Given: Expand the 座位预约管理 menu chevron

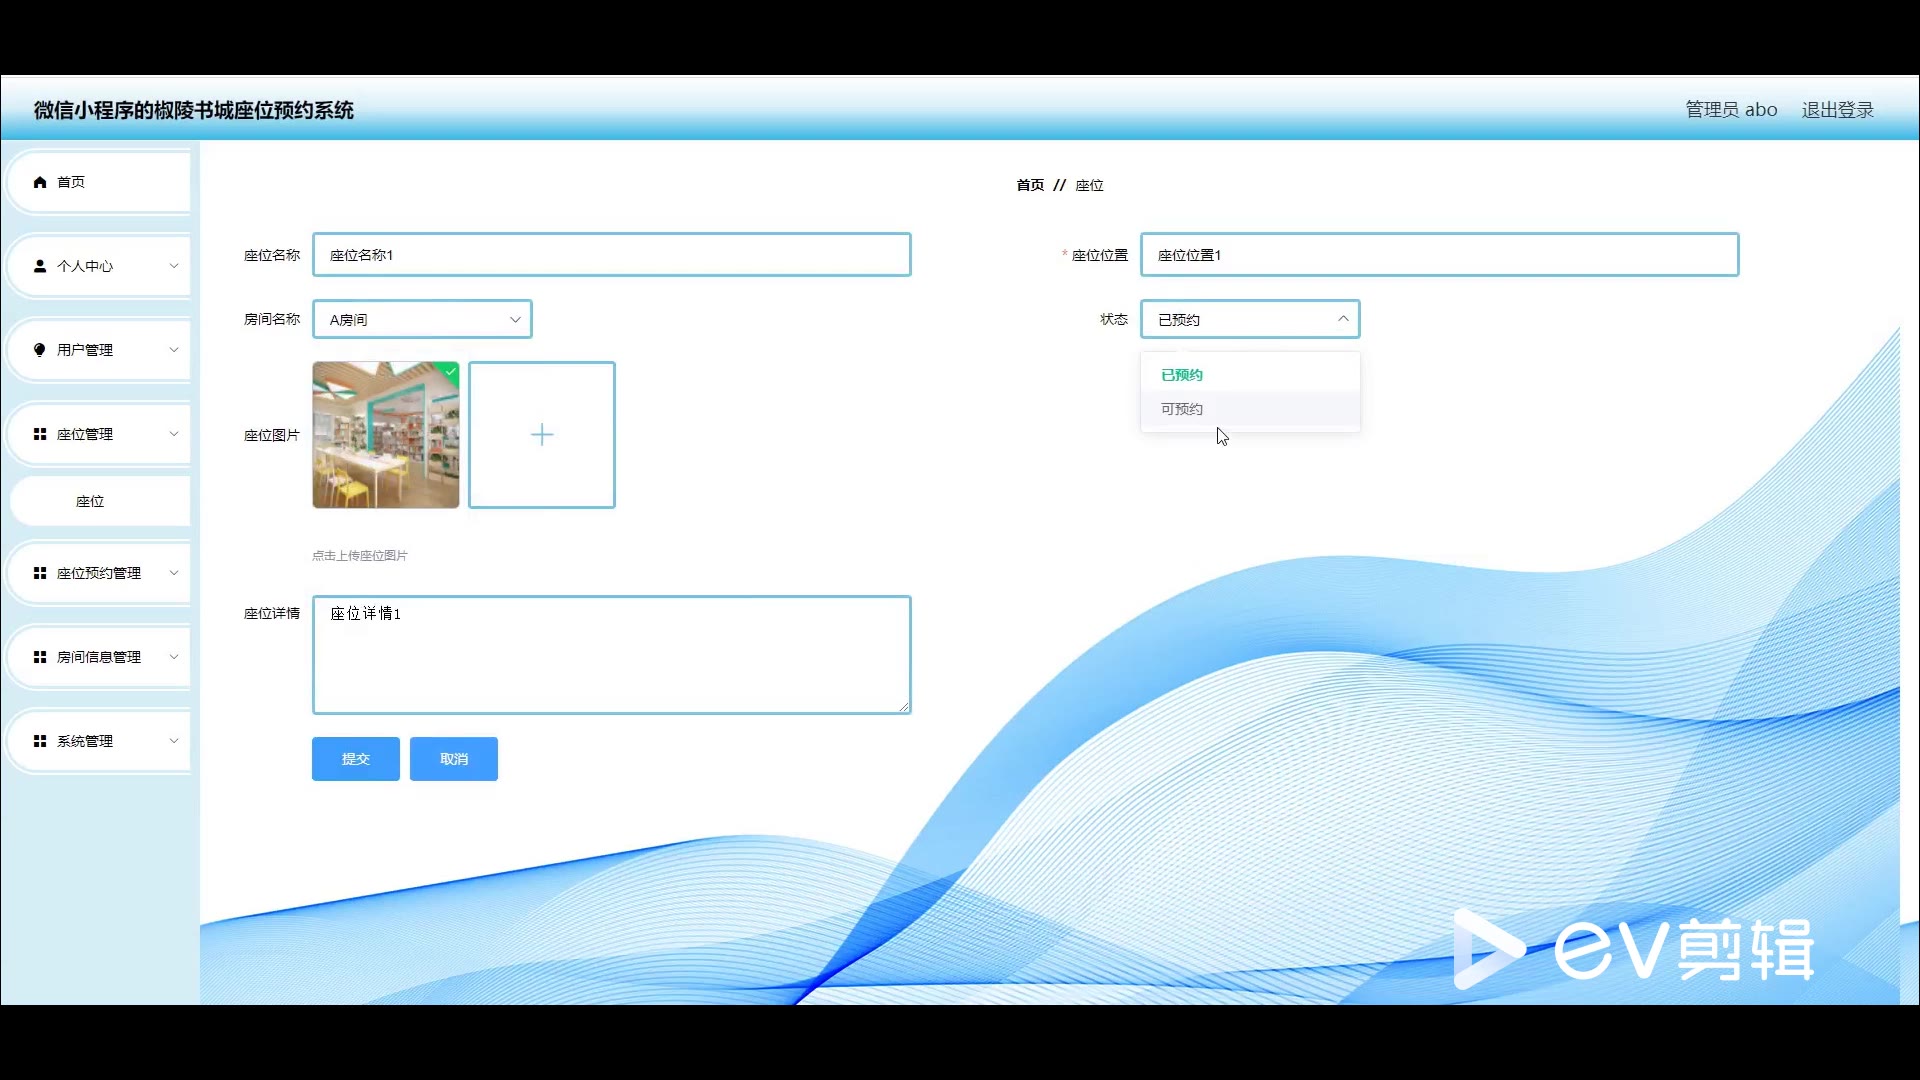Looking at the screenshot, I should 174,573.
